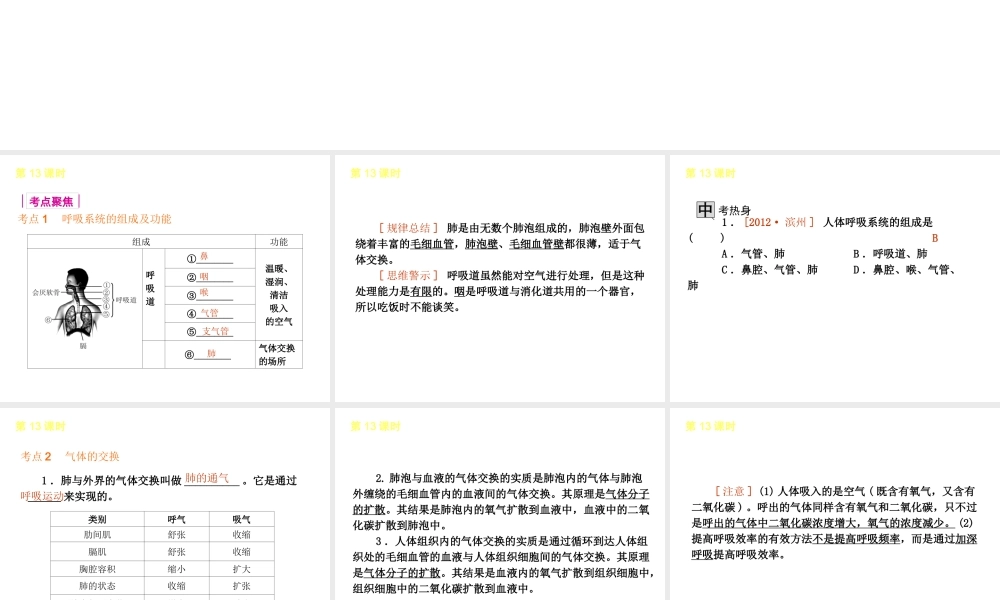Viewport: 1000px width, 600px height.
Task: Click option A. 气管、肺
Action: pos(753,254)
